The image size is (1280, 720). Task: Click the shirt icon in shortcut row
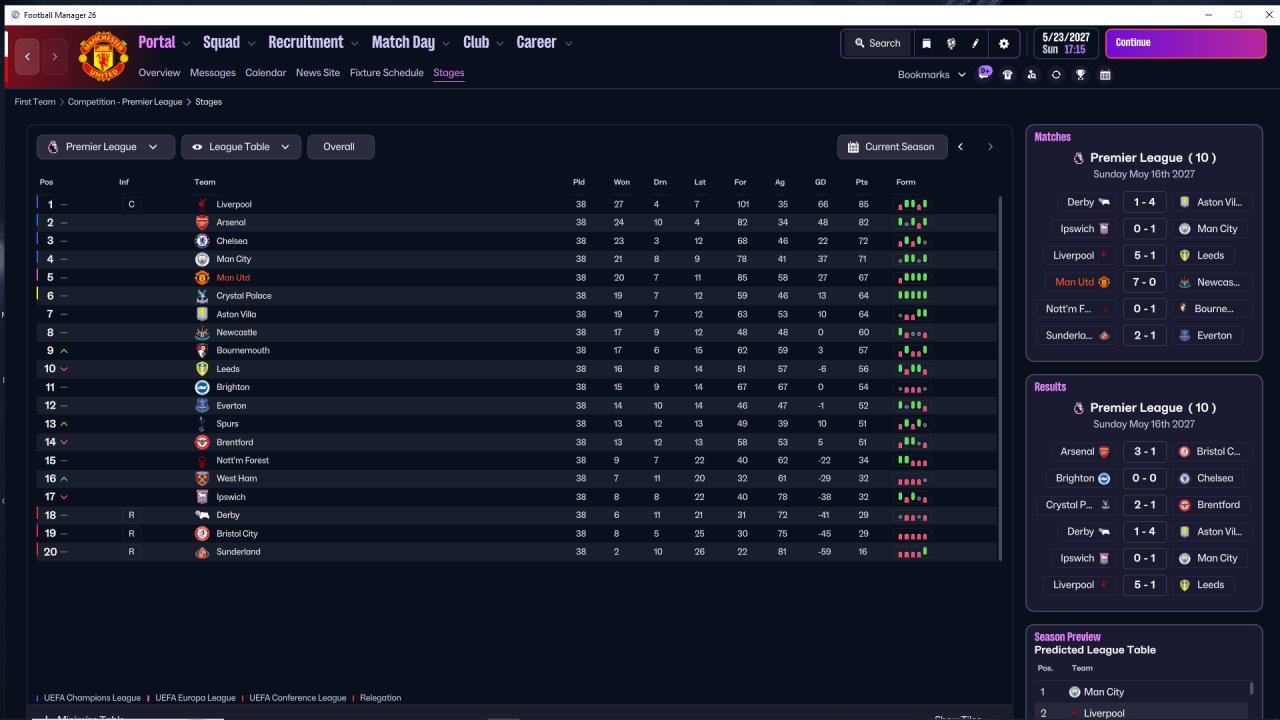tap(1008, 74)
